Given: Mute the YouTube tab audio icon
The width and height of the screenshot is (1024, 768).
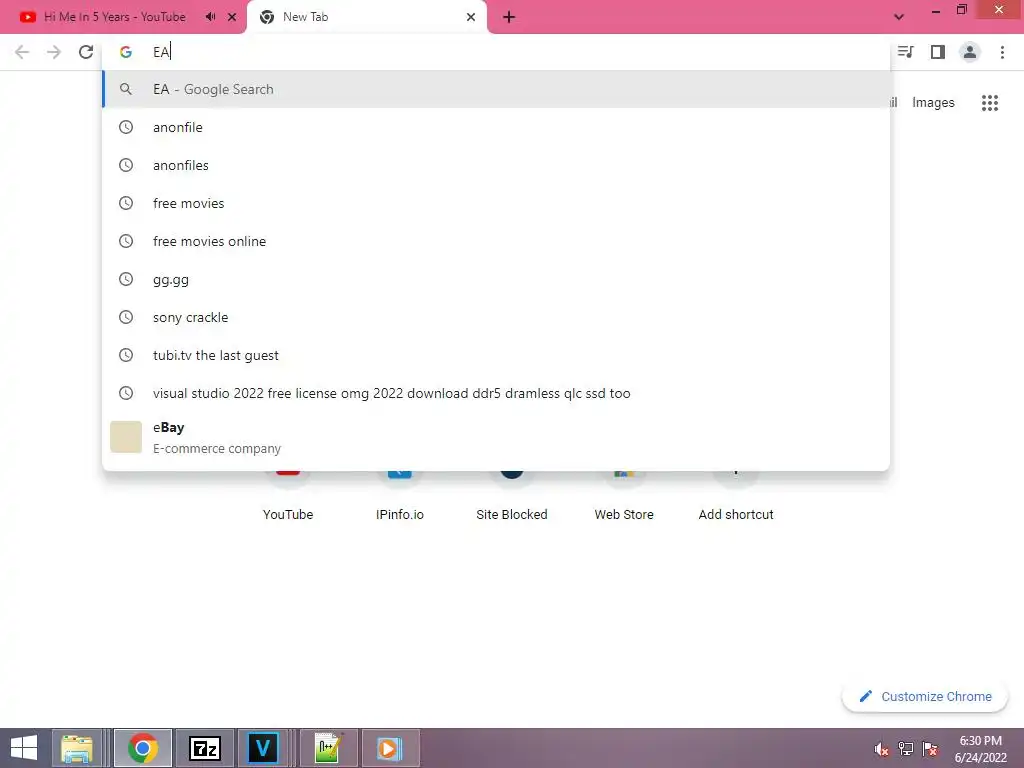Looking at the screenshot, I should 210,17.
